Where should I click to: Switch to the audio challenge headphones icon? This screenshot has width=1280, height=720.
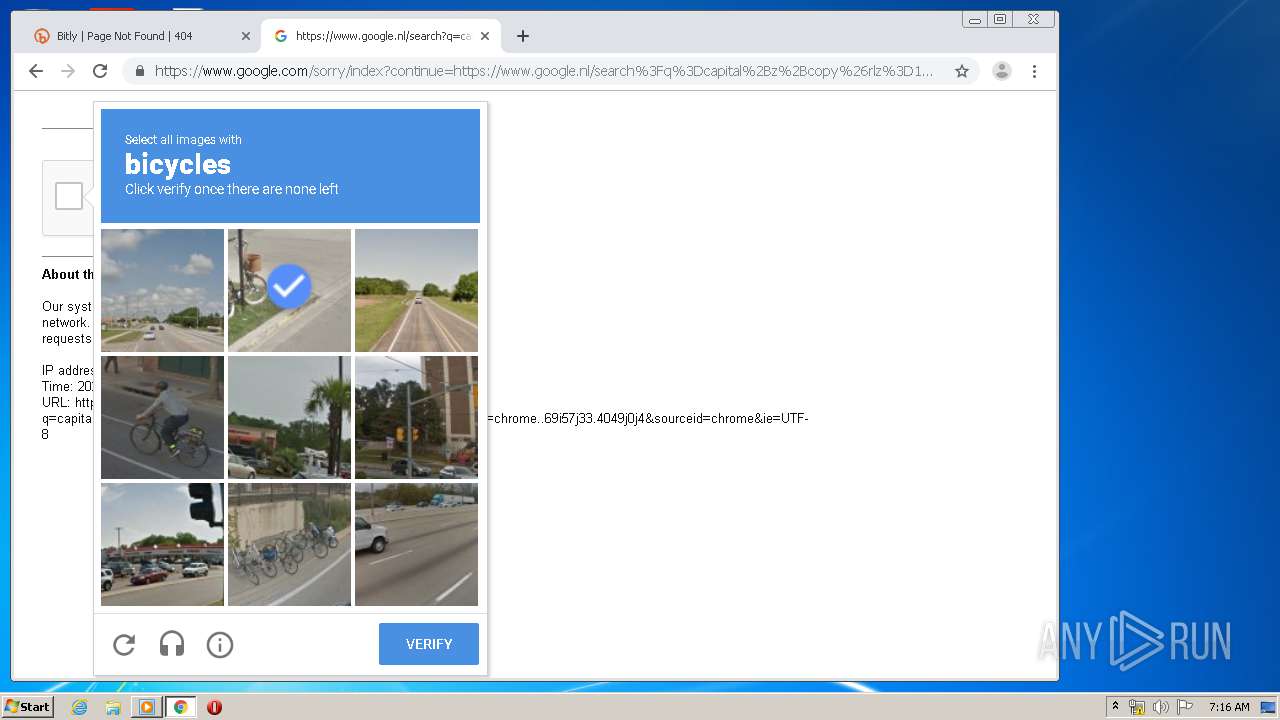tap(172, 645)
